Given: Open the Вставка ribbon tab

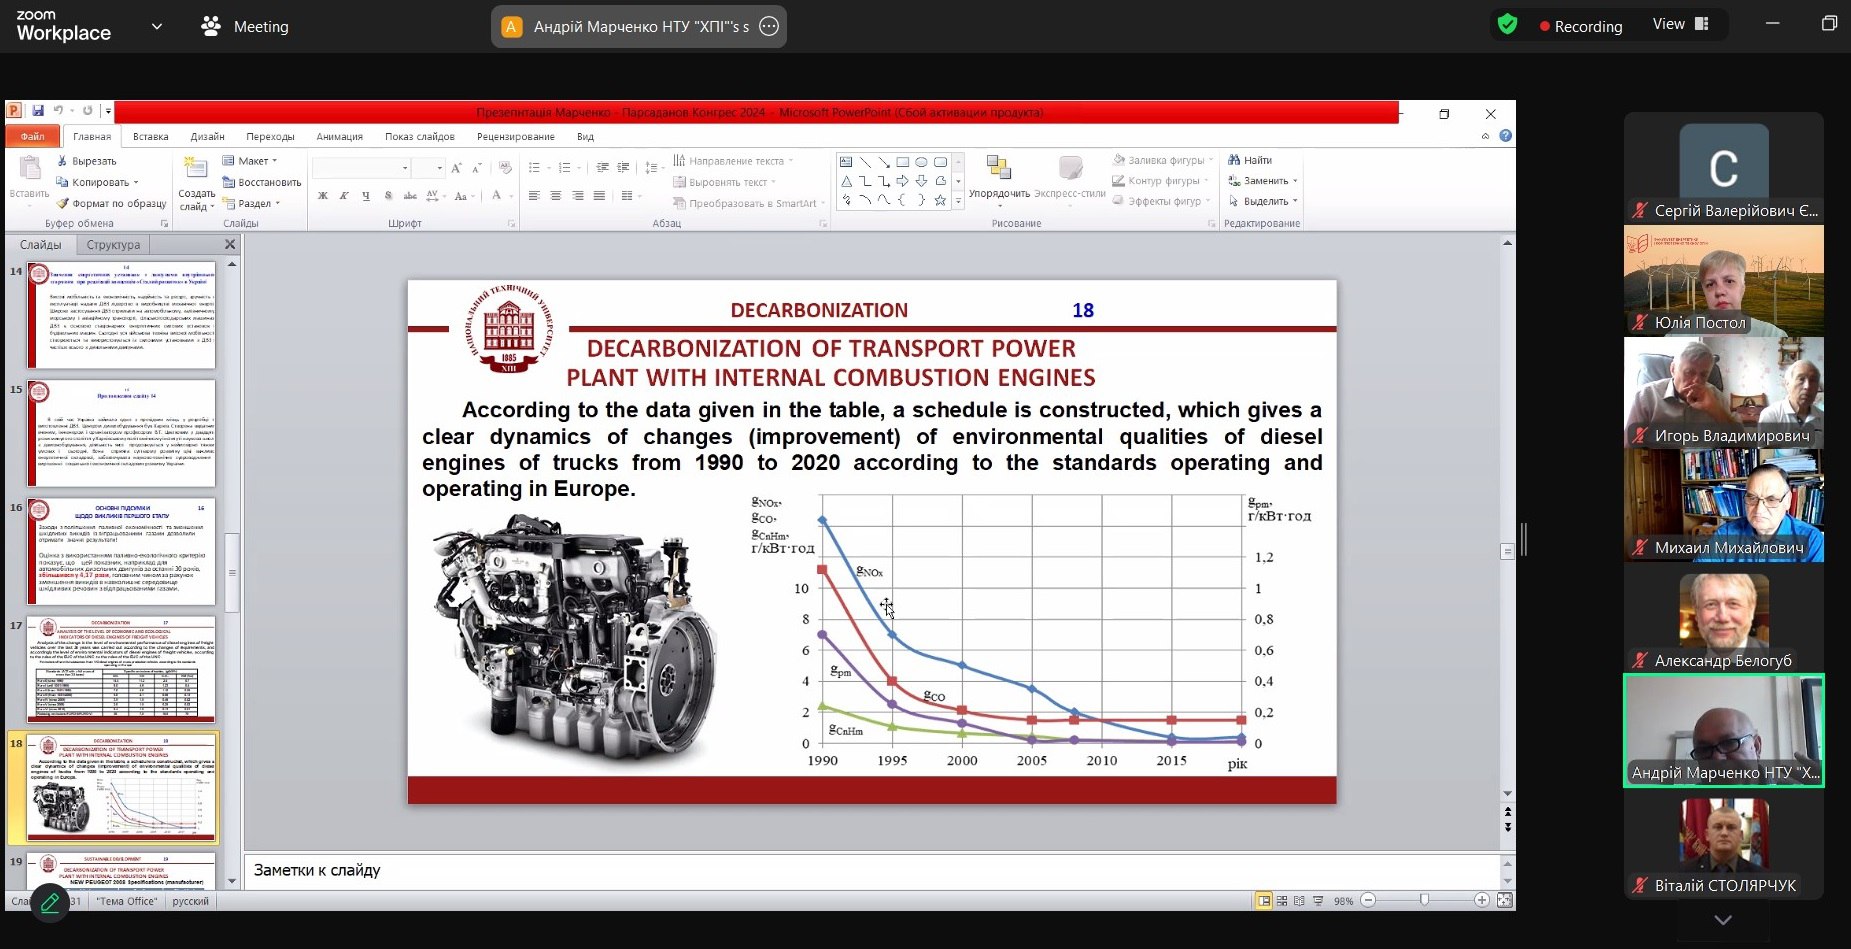Looking at the screenshot, I should tap(150, 137).
